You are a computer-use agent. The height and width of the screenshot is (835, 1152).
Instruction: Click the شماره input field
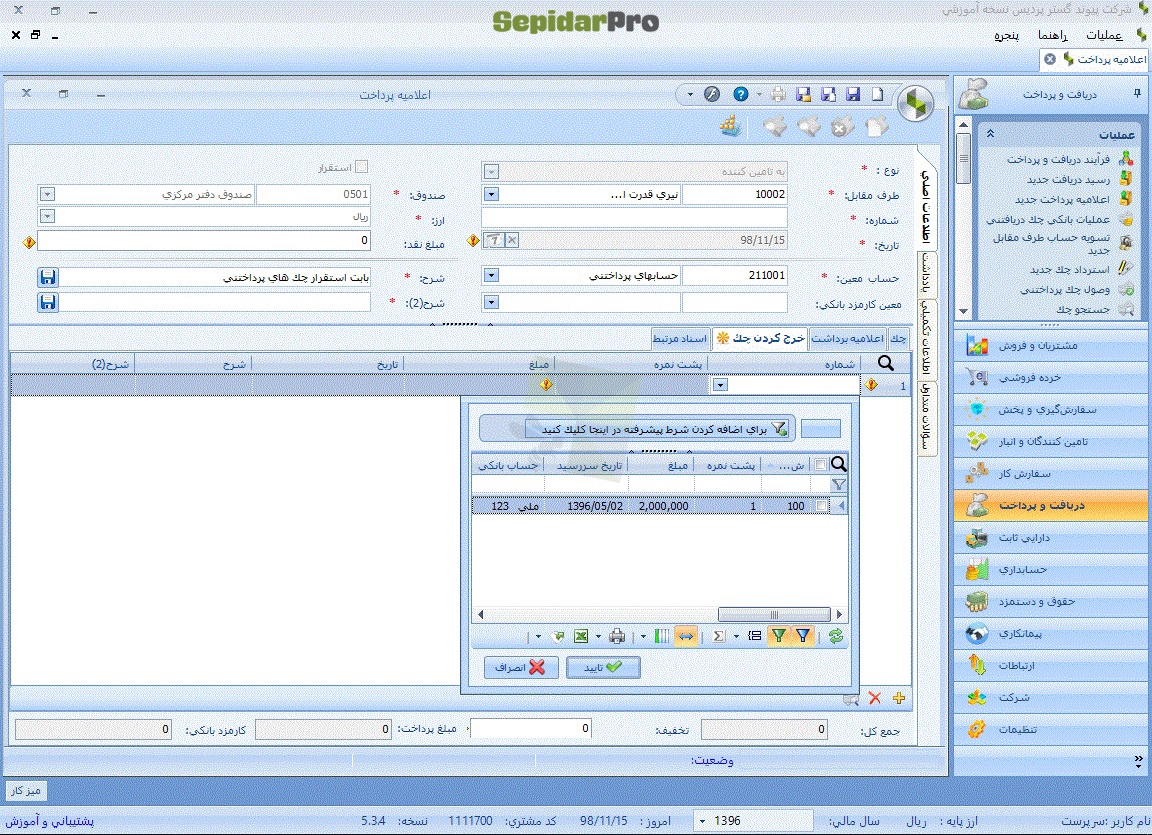pyautogui.click(x=634, y=217)
